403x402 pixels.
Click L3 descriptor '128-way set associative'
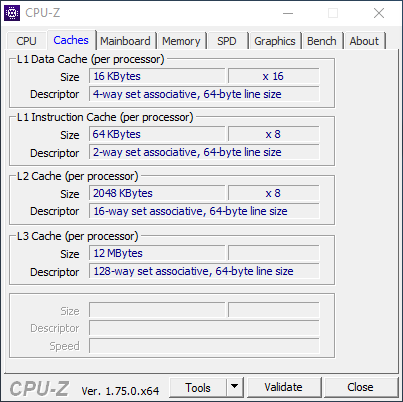(x=204, y=271)
